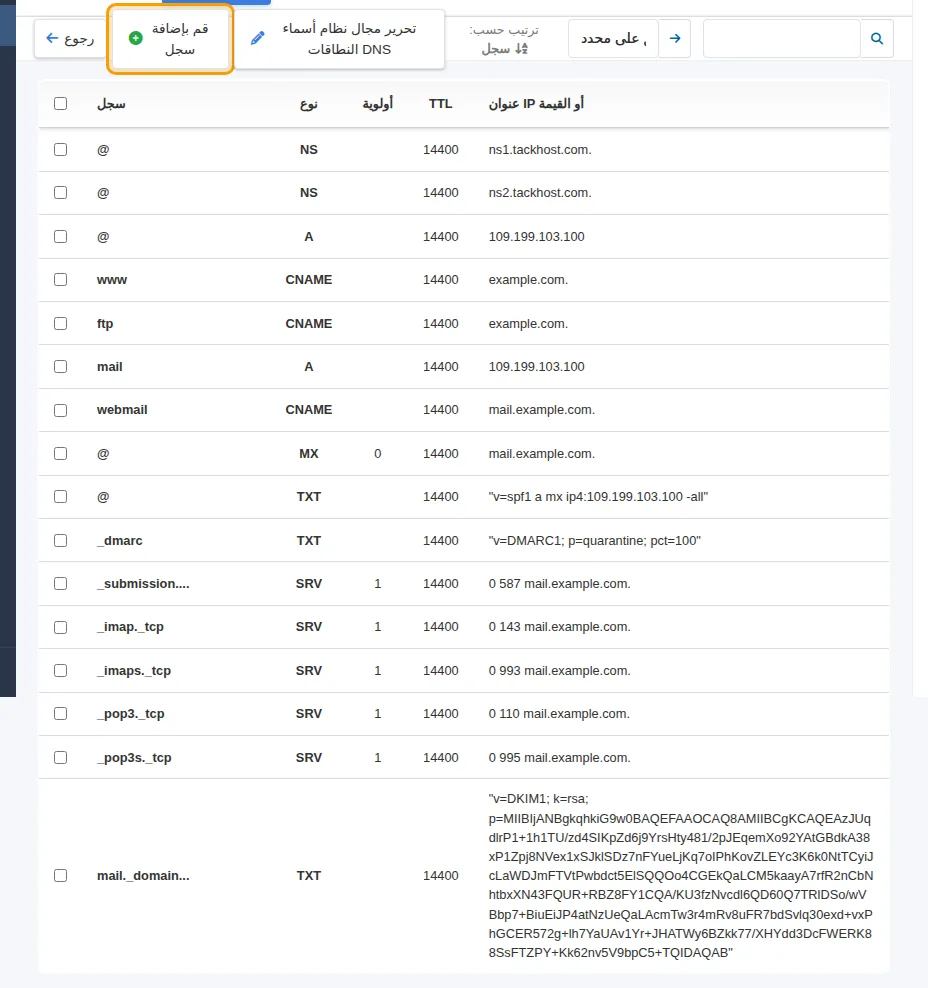The image size is (928, 988).
Task: Tick the _imap._tcp record checkbox
Action: pyautogui.click(x=60, y=628)
